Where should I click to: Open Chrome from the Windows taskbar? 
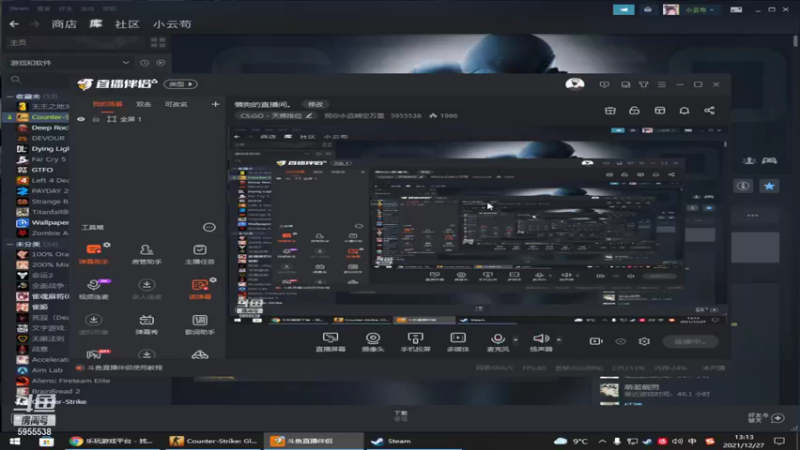tap(113, 441)
